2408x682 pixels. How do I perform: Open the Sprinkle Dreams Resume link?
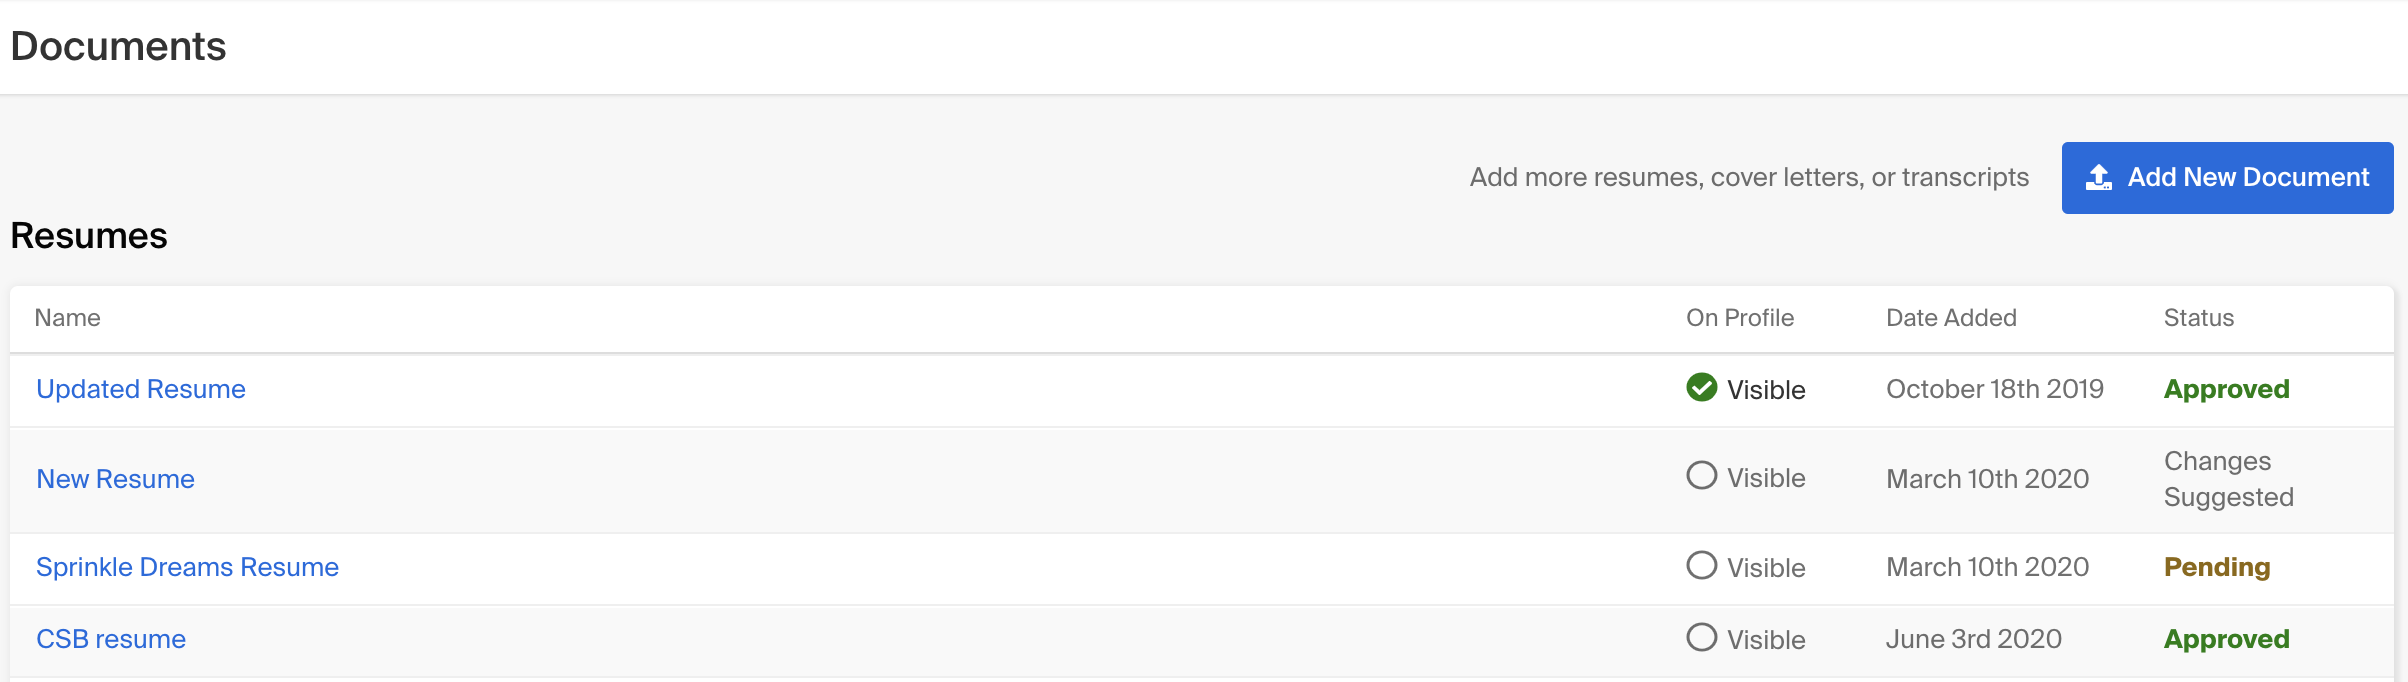188,567
